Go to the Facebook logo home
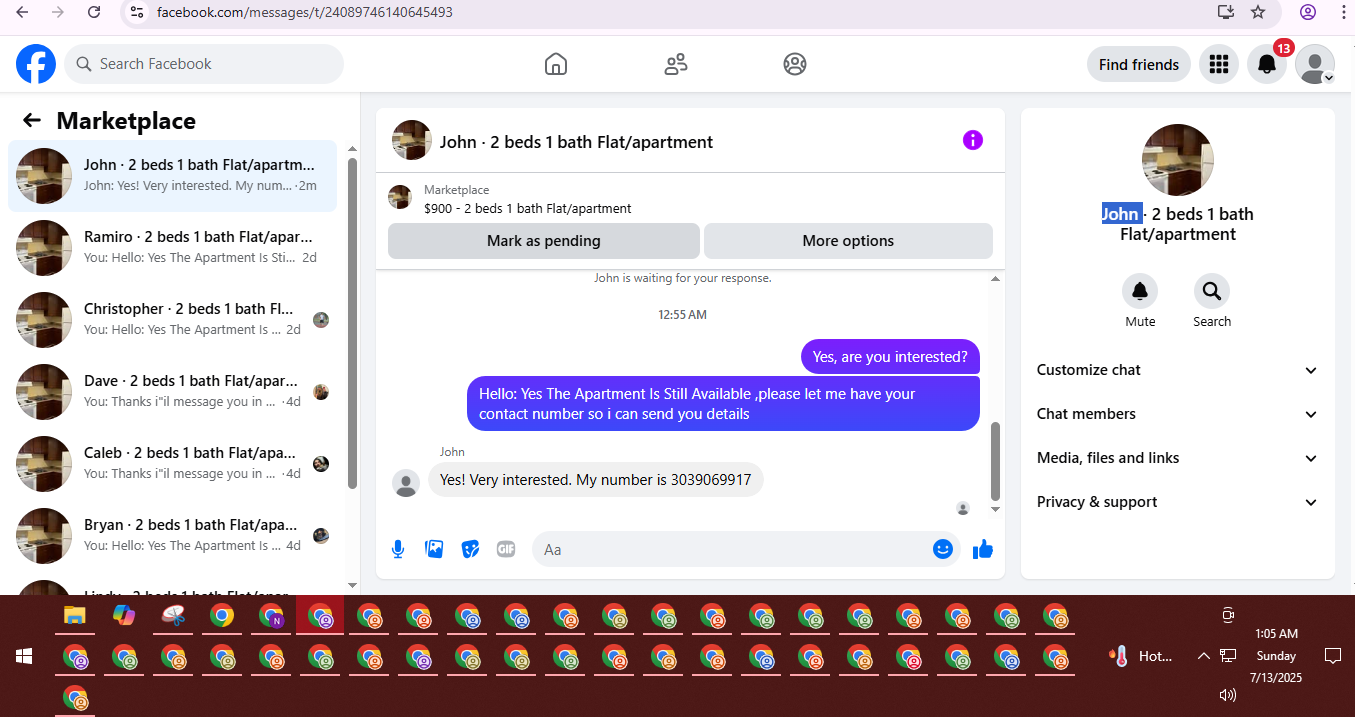 tap(36, 64)
